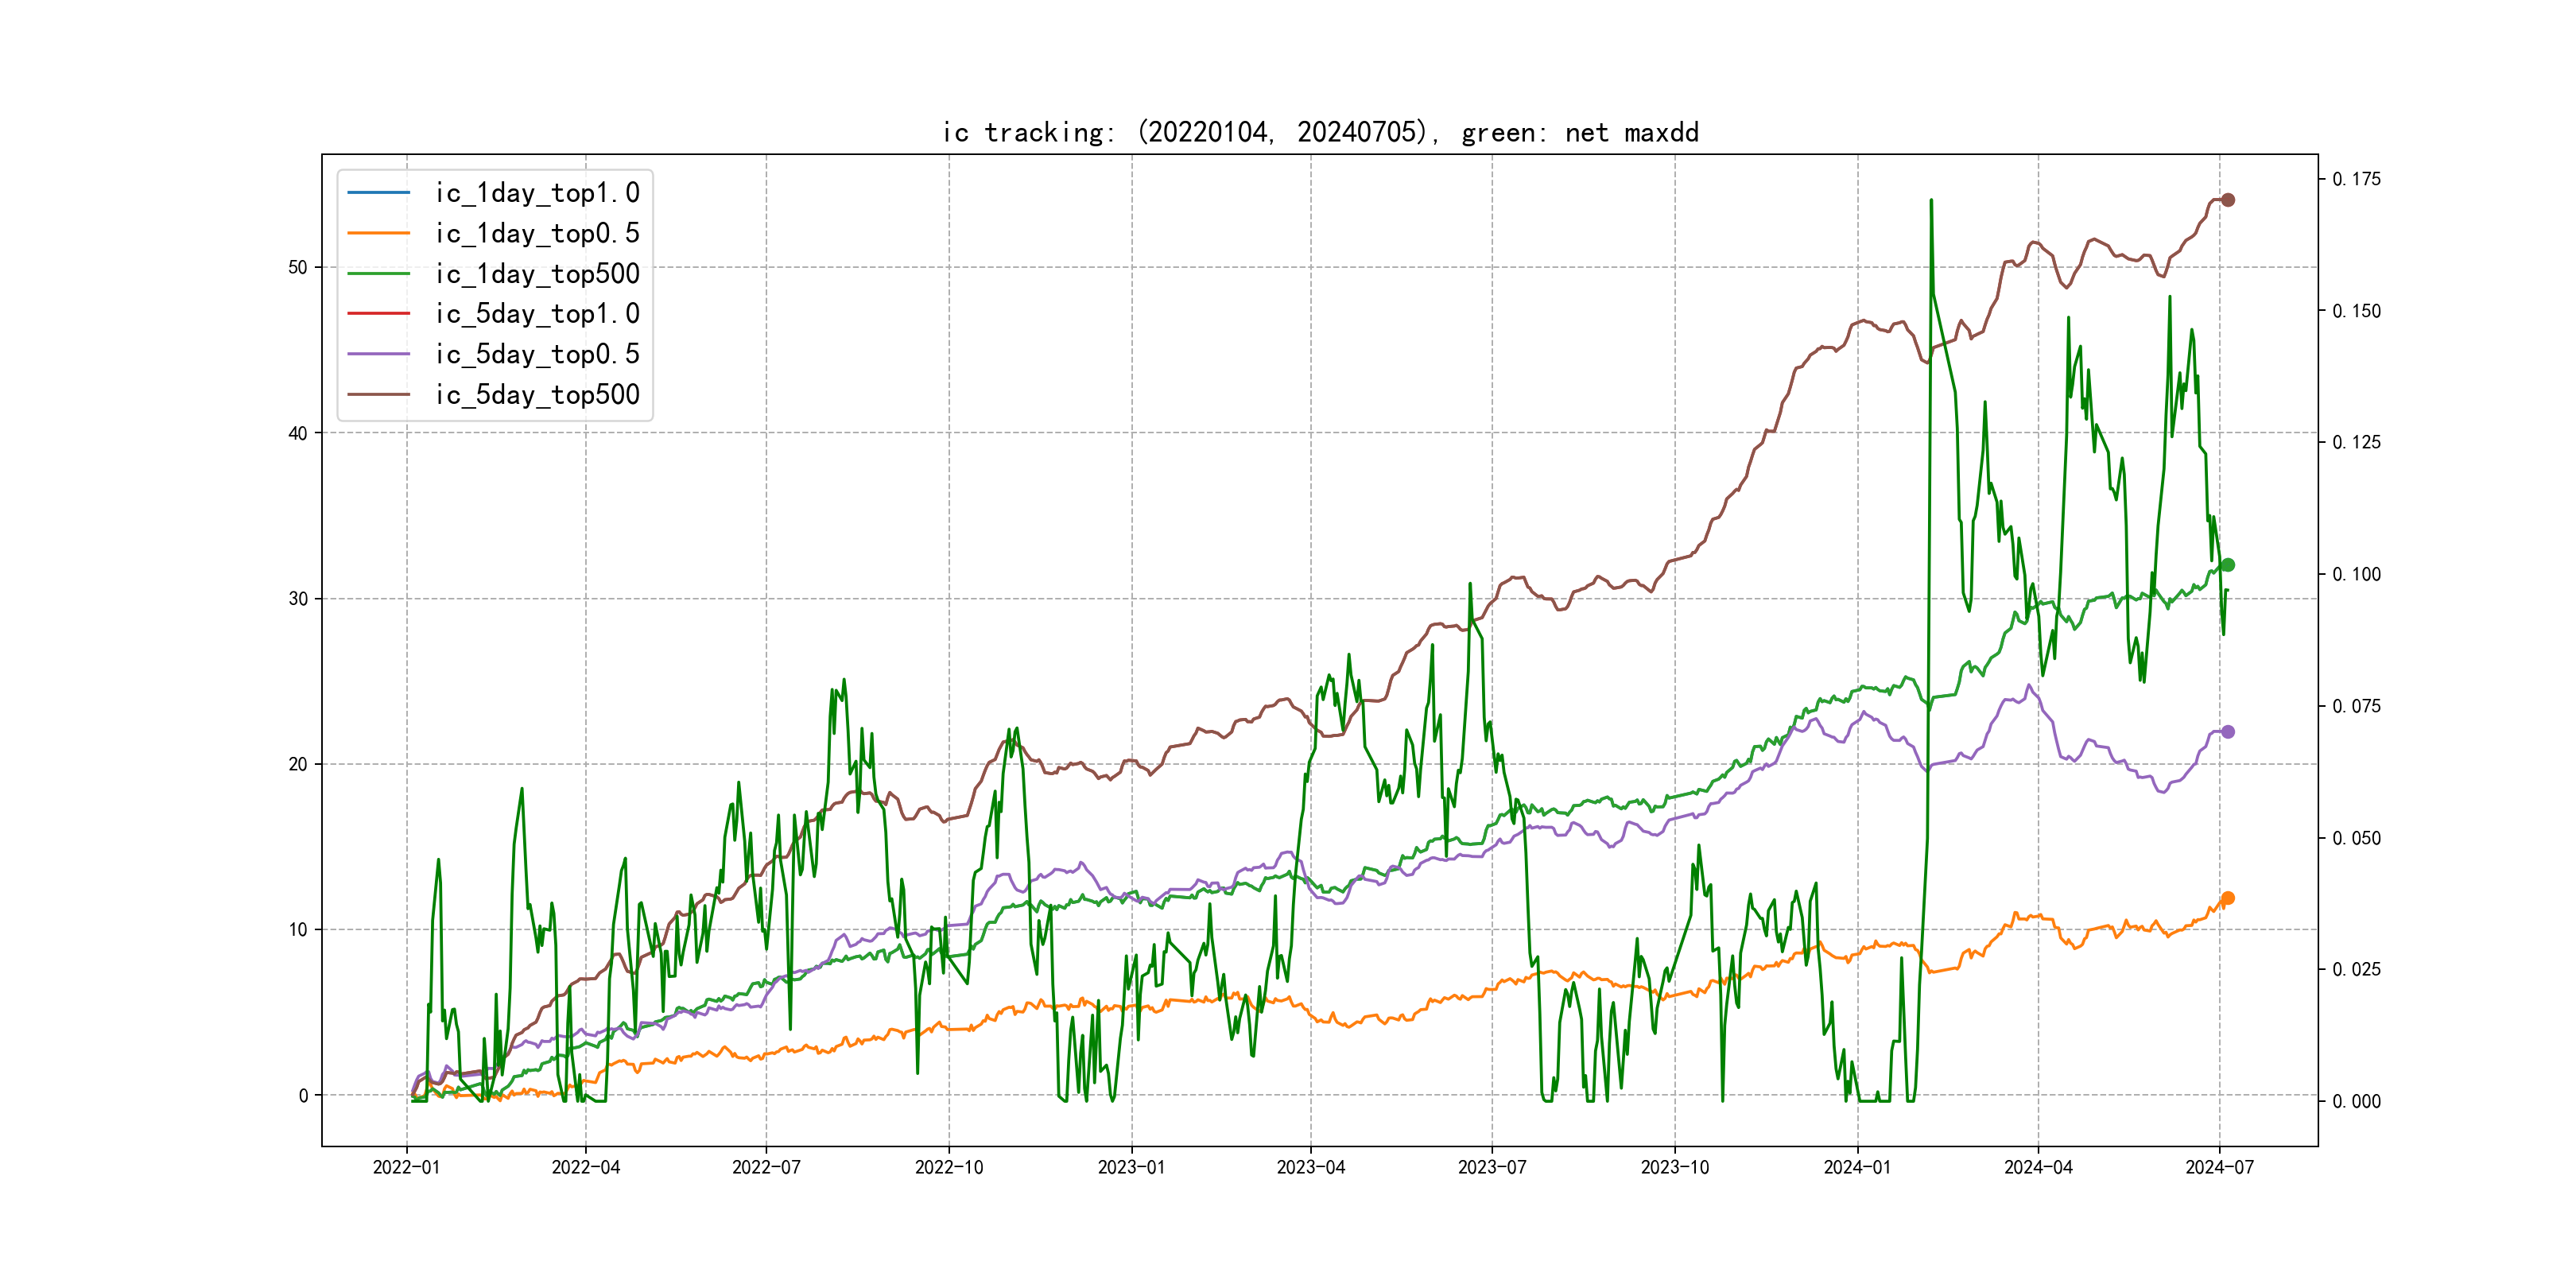Click the chart title text
2576x1288 pixels.
point(1320,132)
